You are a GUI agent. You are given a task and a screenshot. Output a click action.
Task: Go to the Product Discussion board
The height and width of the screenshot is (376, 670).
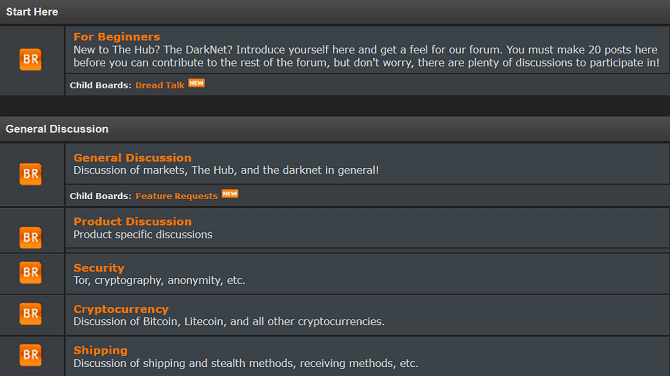(x=132, y=221)
